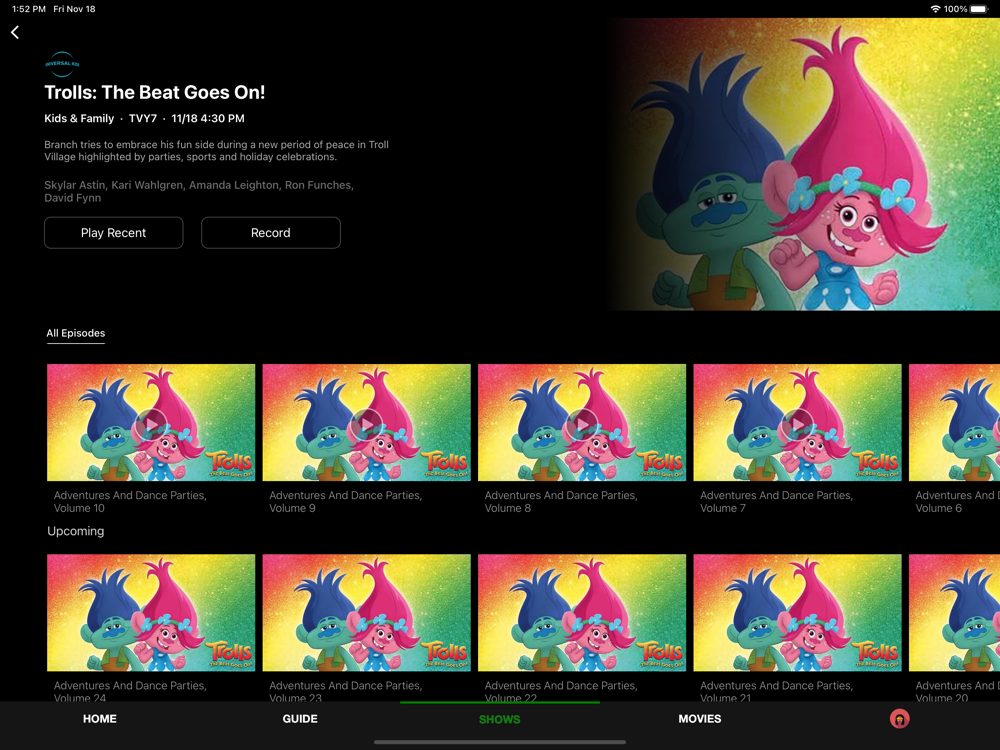This screenshot has height=750, width=1000.
Task: Select the All Episodes tab
Action: tap(76, 334)
